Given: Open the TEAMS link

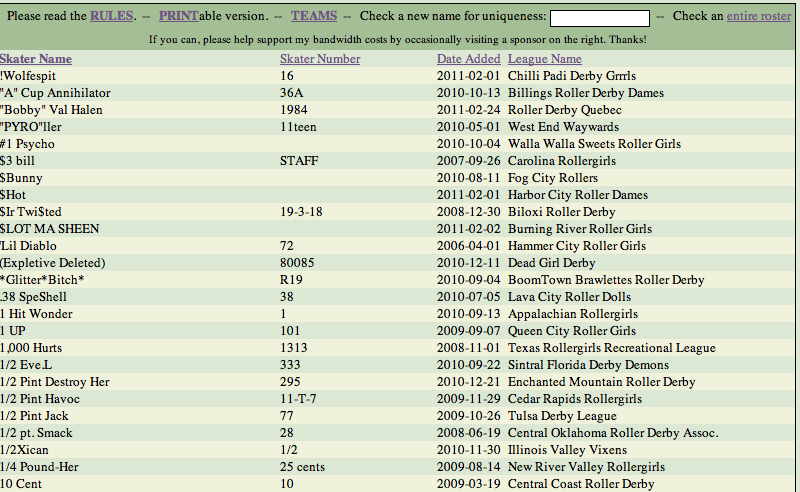Looking at the screenshot, I should tap(314, 16).
